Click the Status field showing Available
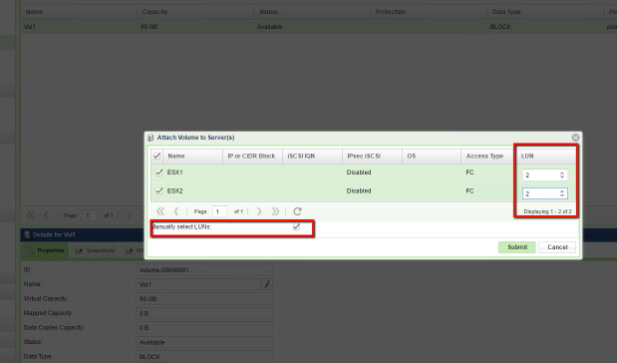 [x=204, y=342]
